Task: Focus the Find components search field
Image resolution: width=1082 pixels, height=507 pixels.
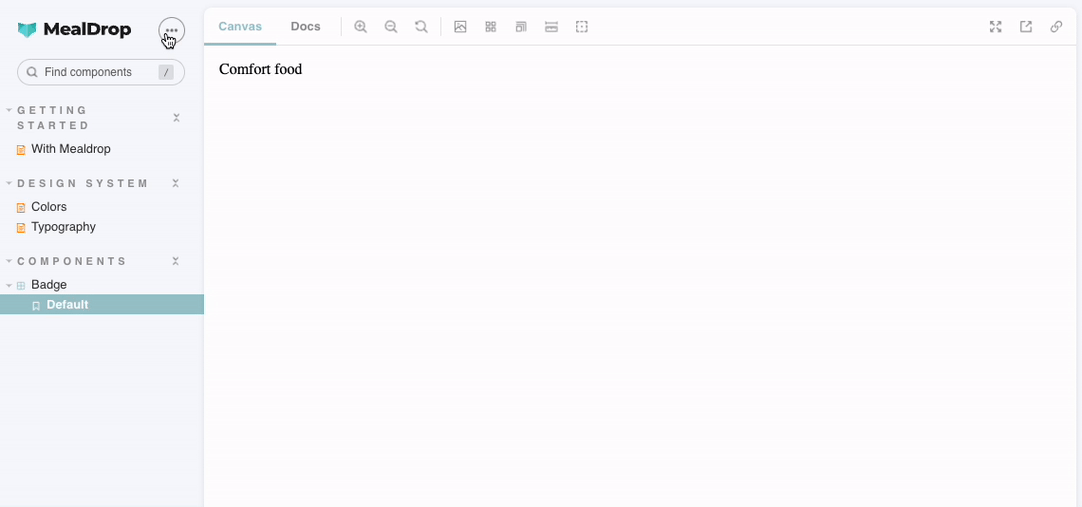Action: [x=101, y=72]
